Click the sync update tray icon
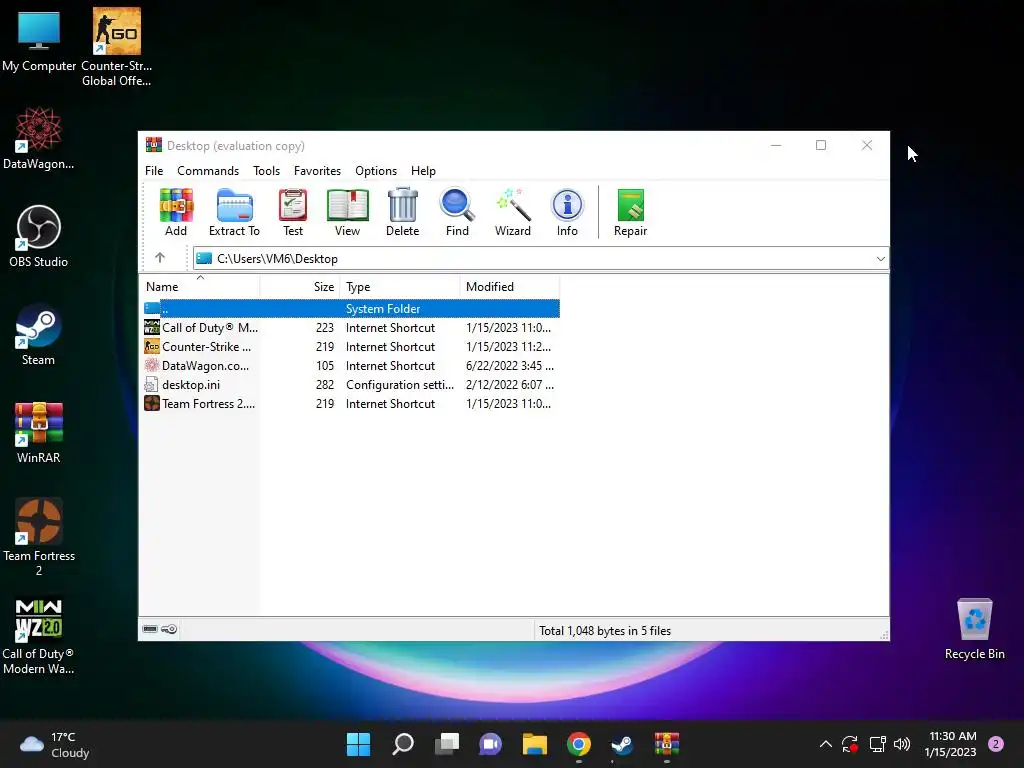Viewport: 1024px width, 768px height. pos(850,744)
